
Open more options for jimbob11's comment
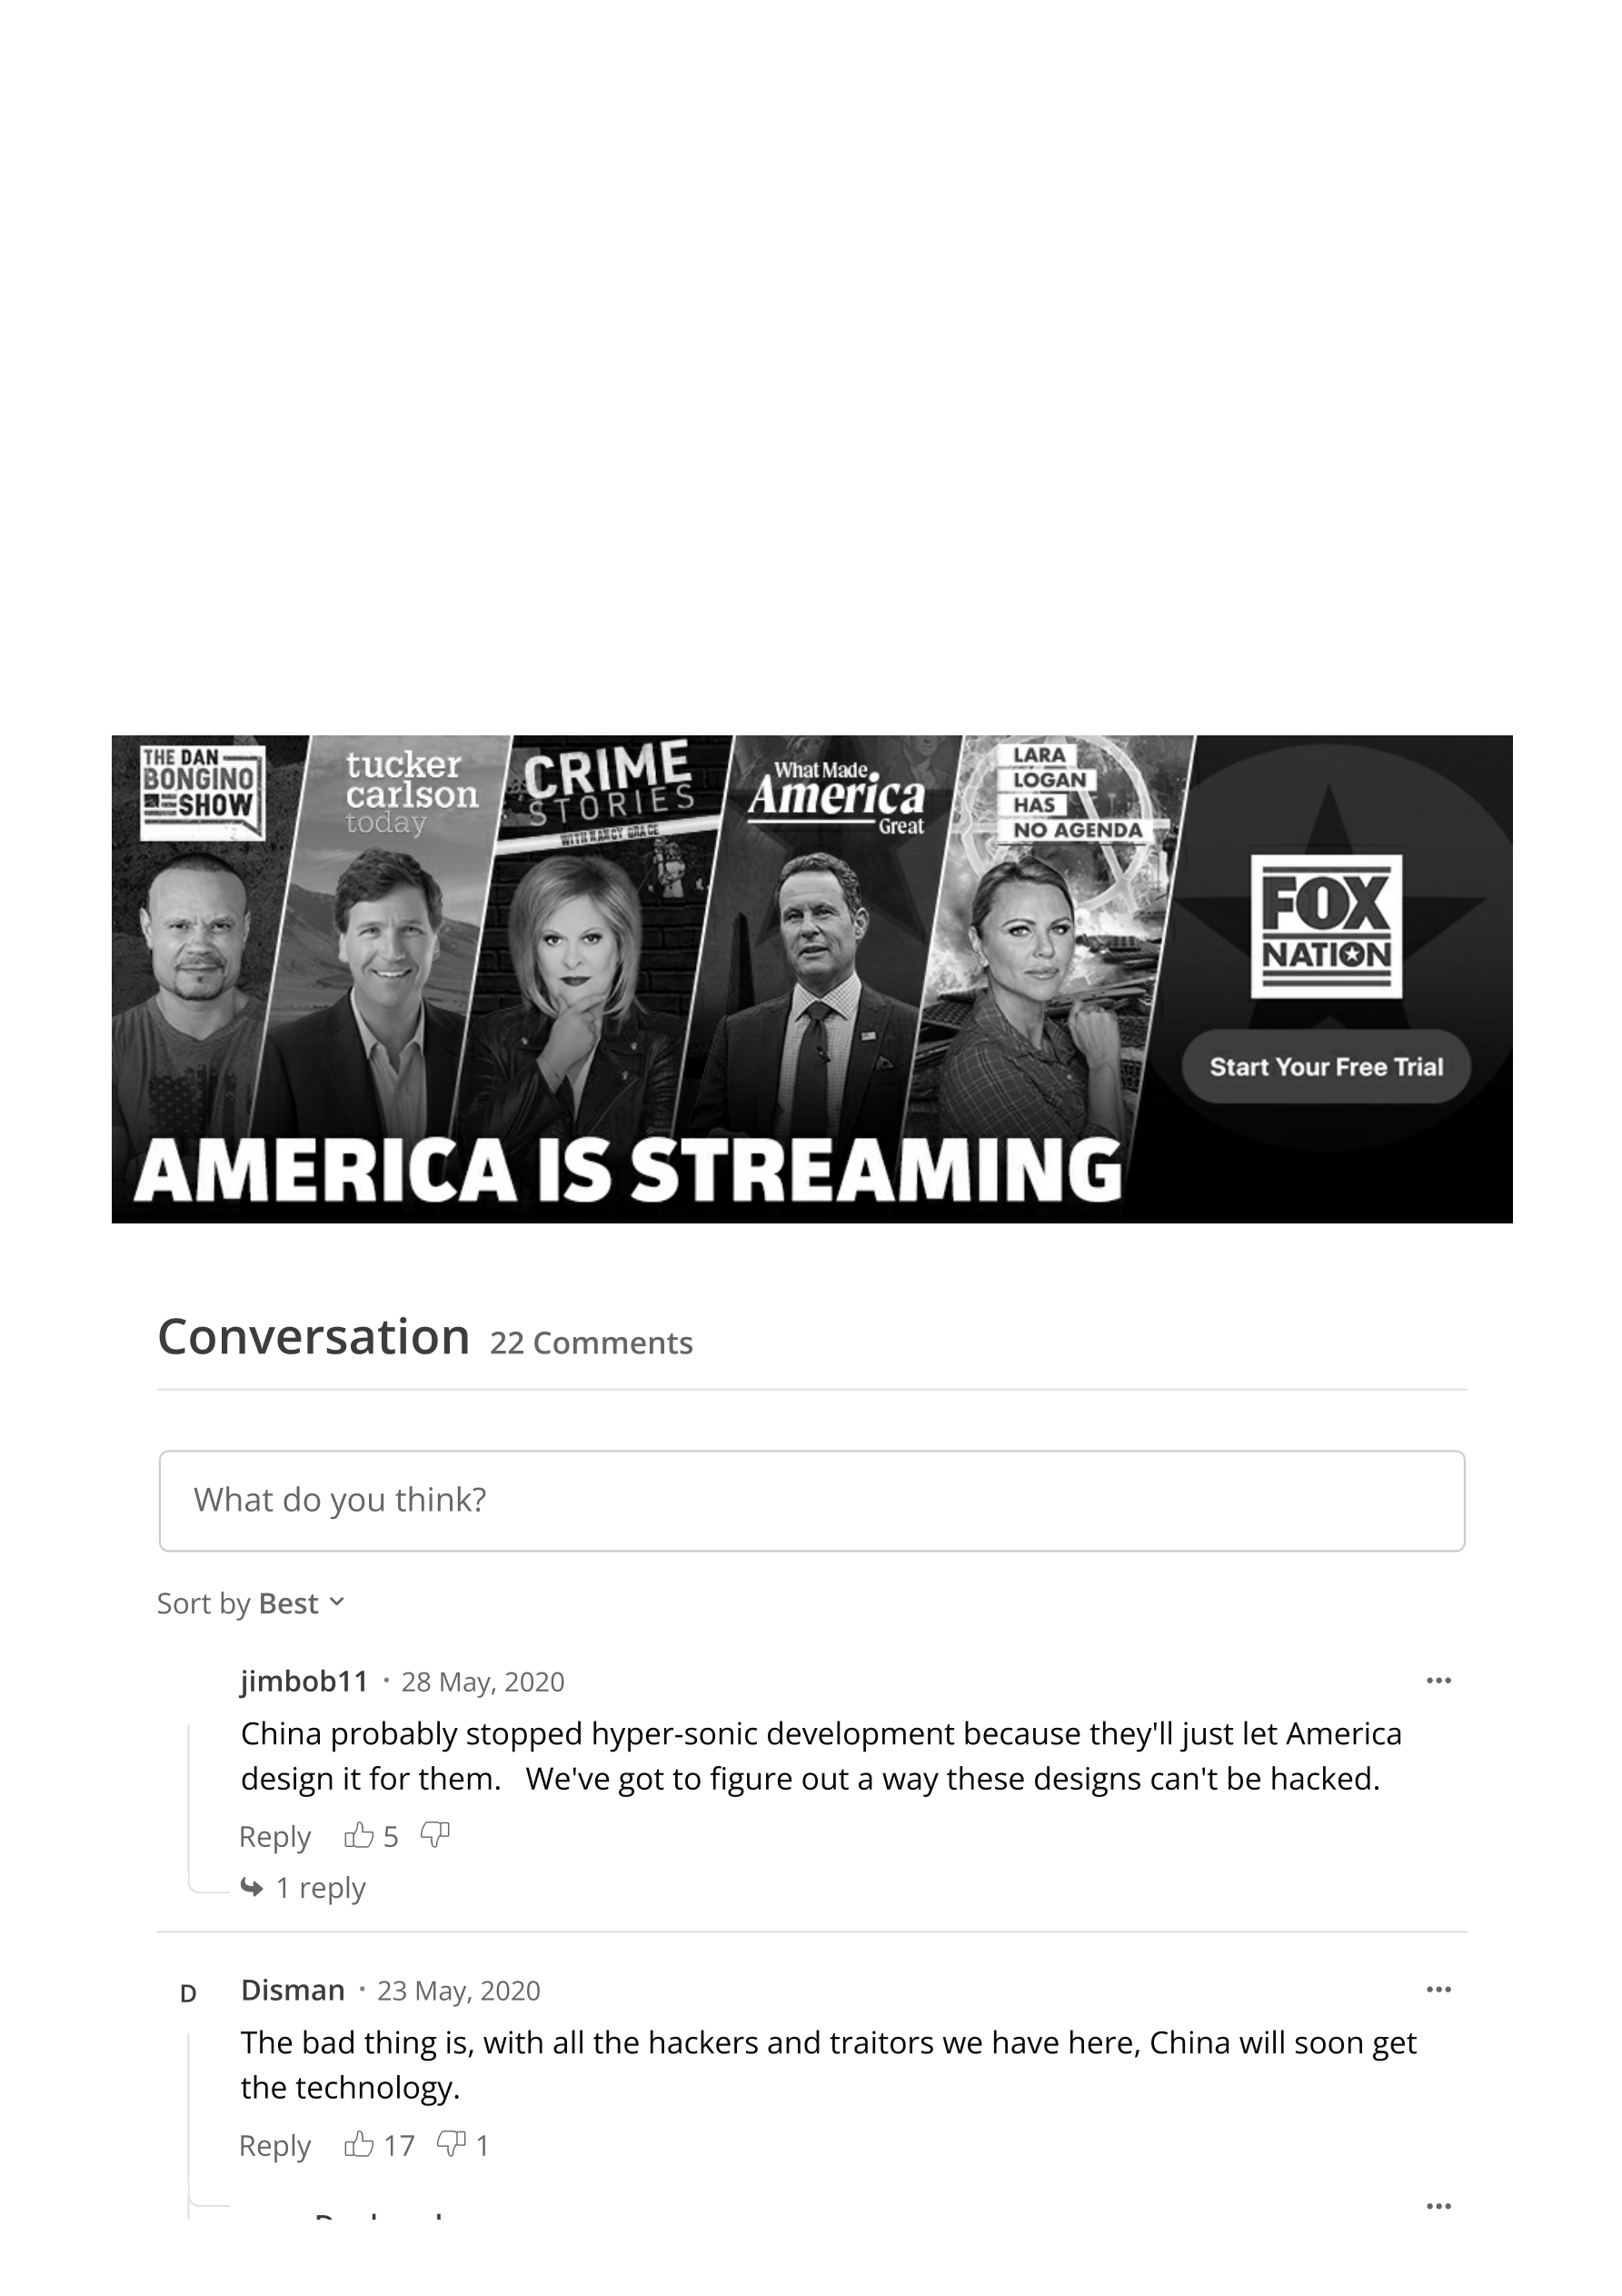tap(1438, 1681)
